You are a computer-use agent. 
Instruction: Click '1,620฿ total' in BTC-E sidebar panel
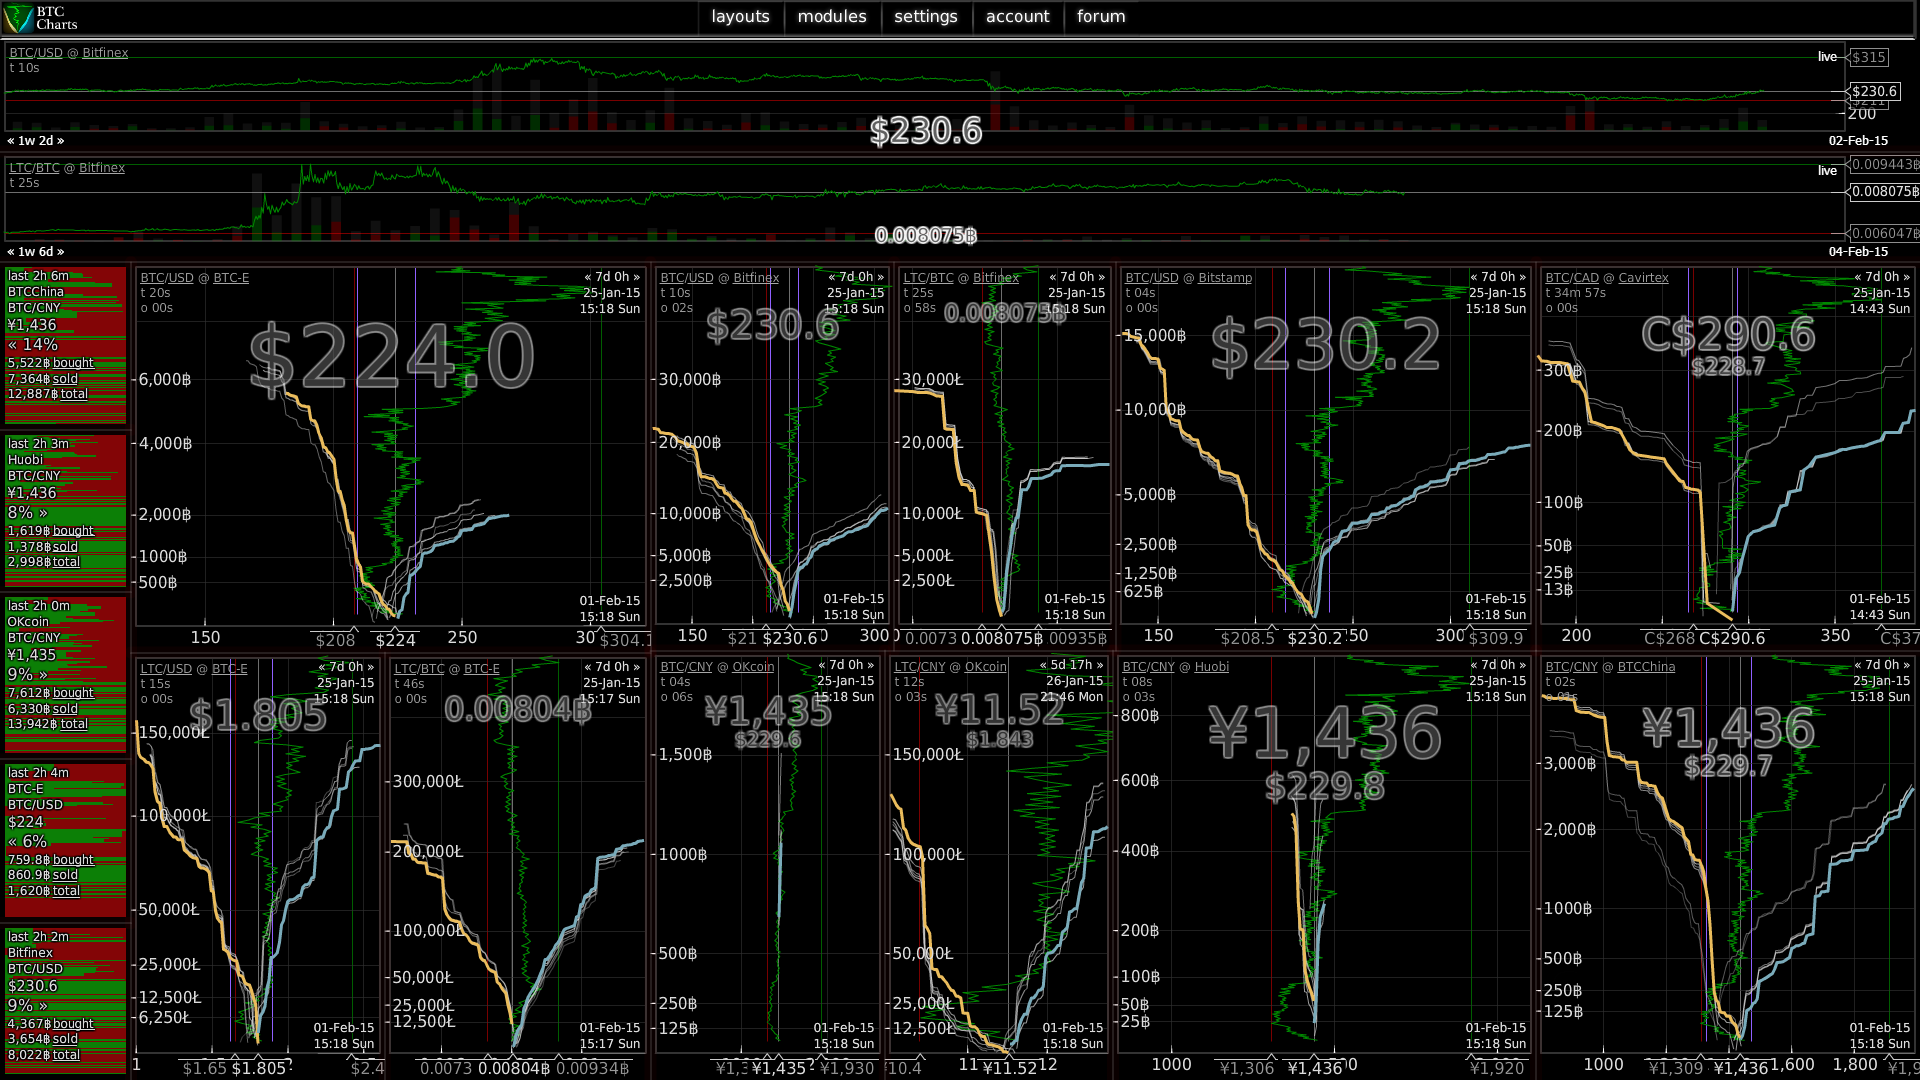pos(44,891)
